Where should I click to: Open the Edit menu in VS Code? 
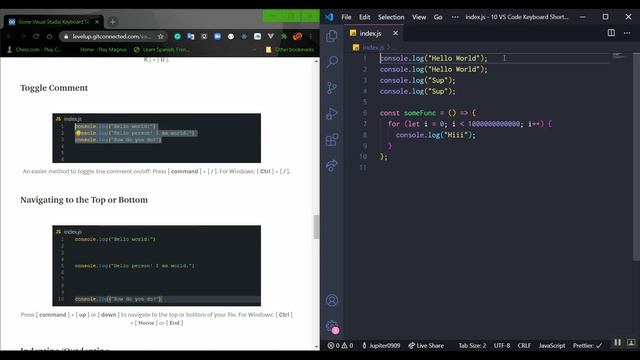click(x=364, y=17)
